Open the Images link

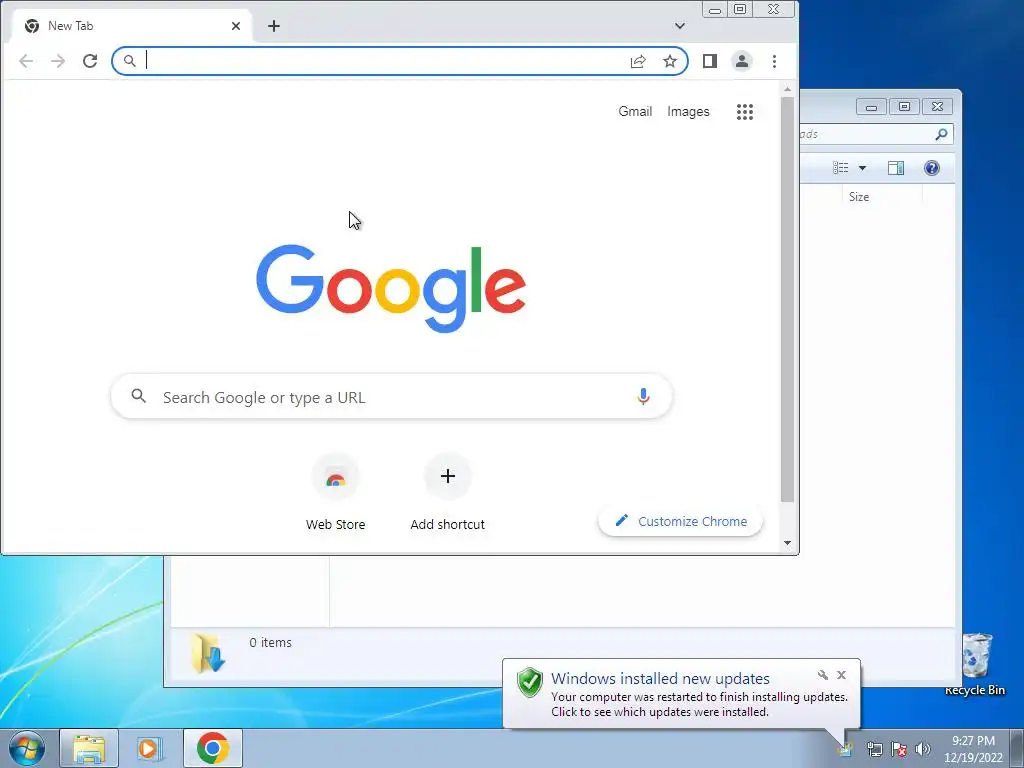click(x=688, y=112)
